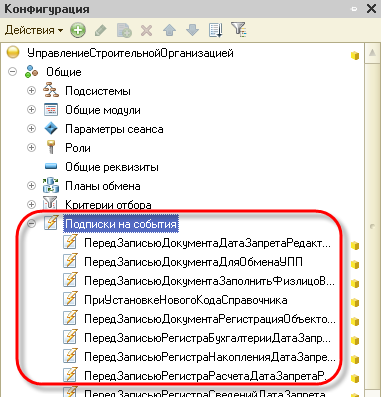Click the Подсистемы hierarchy icon
The height and width of the screenshot is (397, 381).
point(51,90)
